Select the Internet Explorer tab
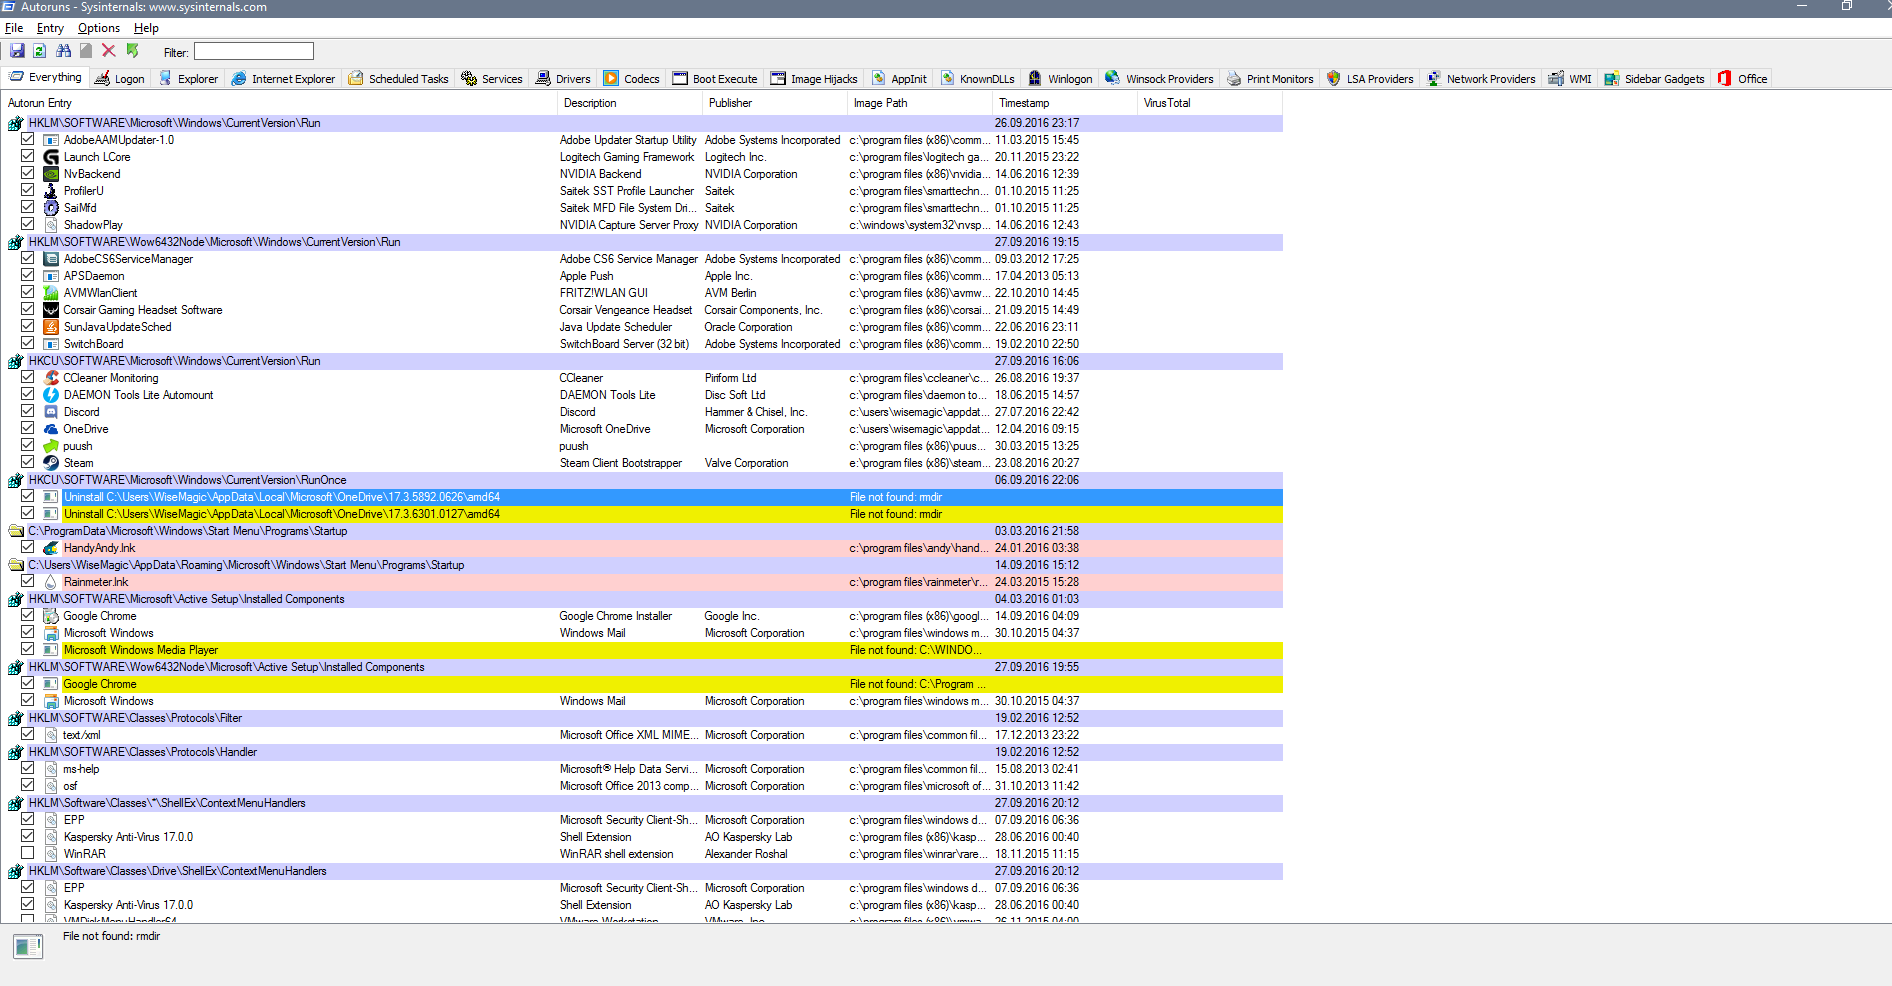The image size is (1892, 986). point(283,79)
